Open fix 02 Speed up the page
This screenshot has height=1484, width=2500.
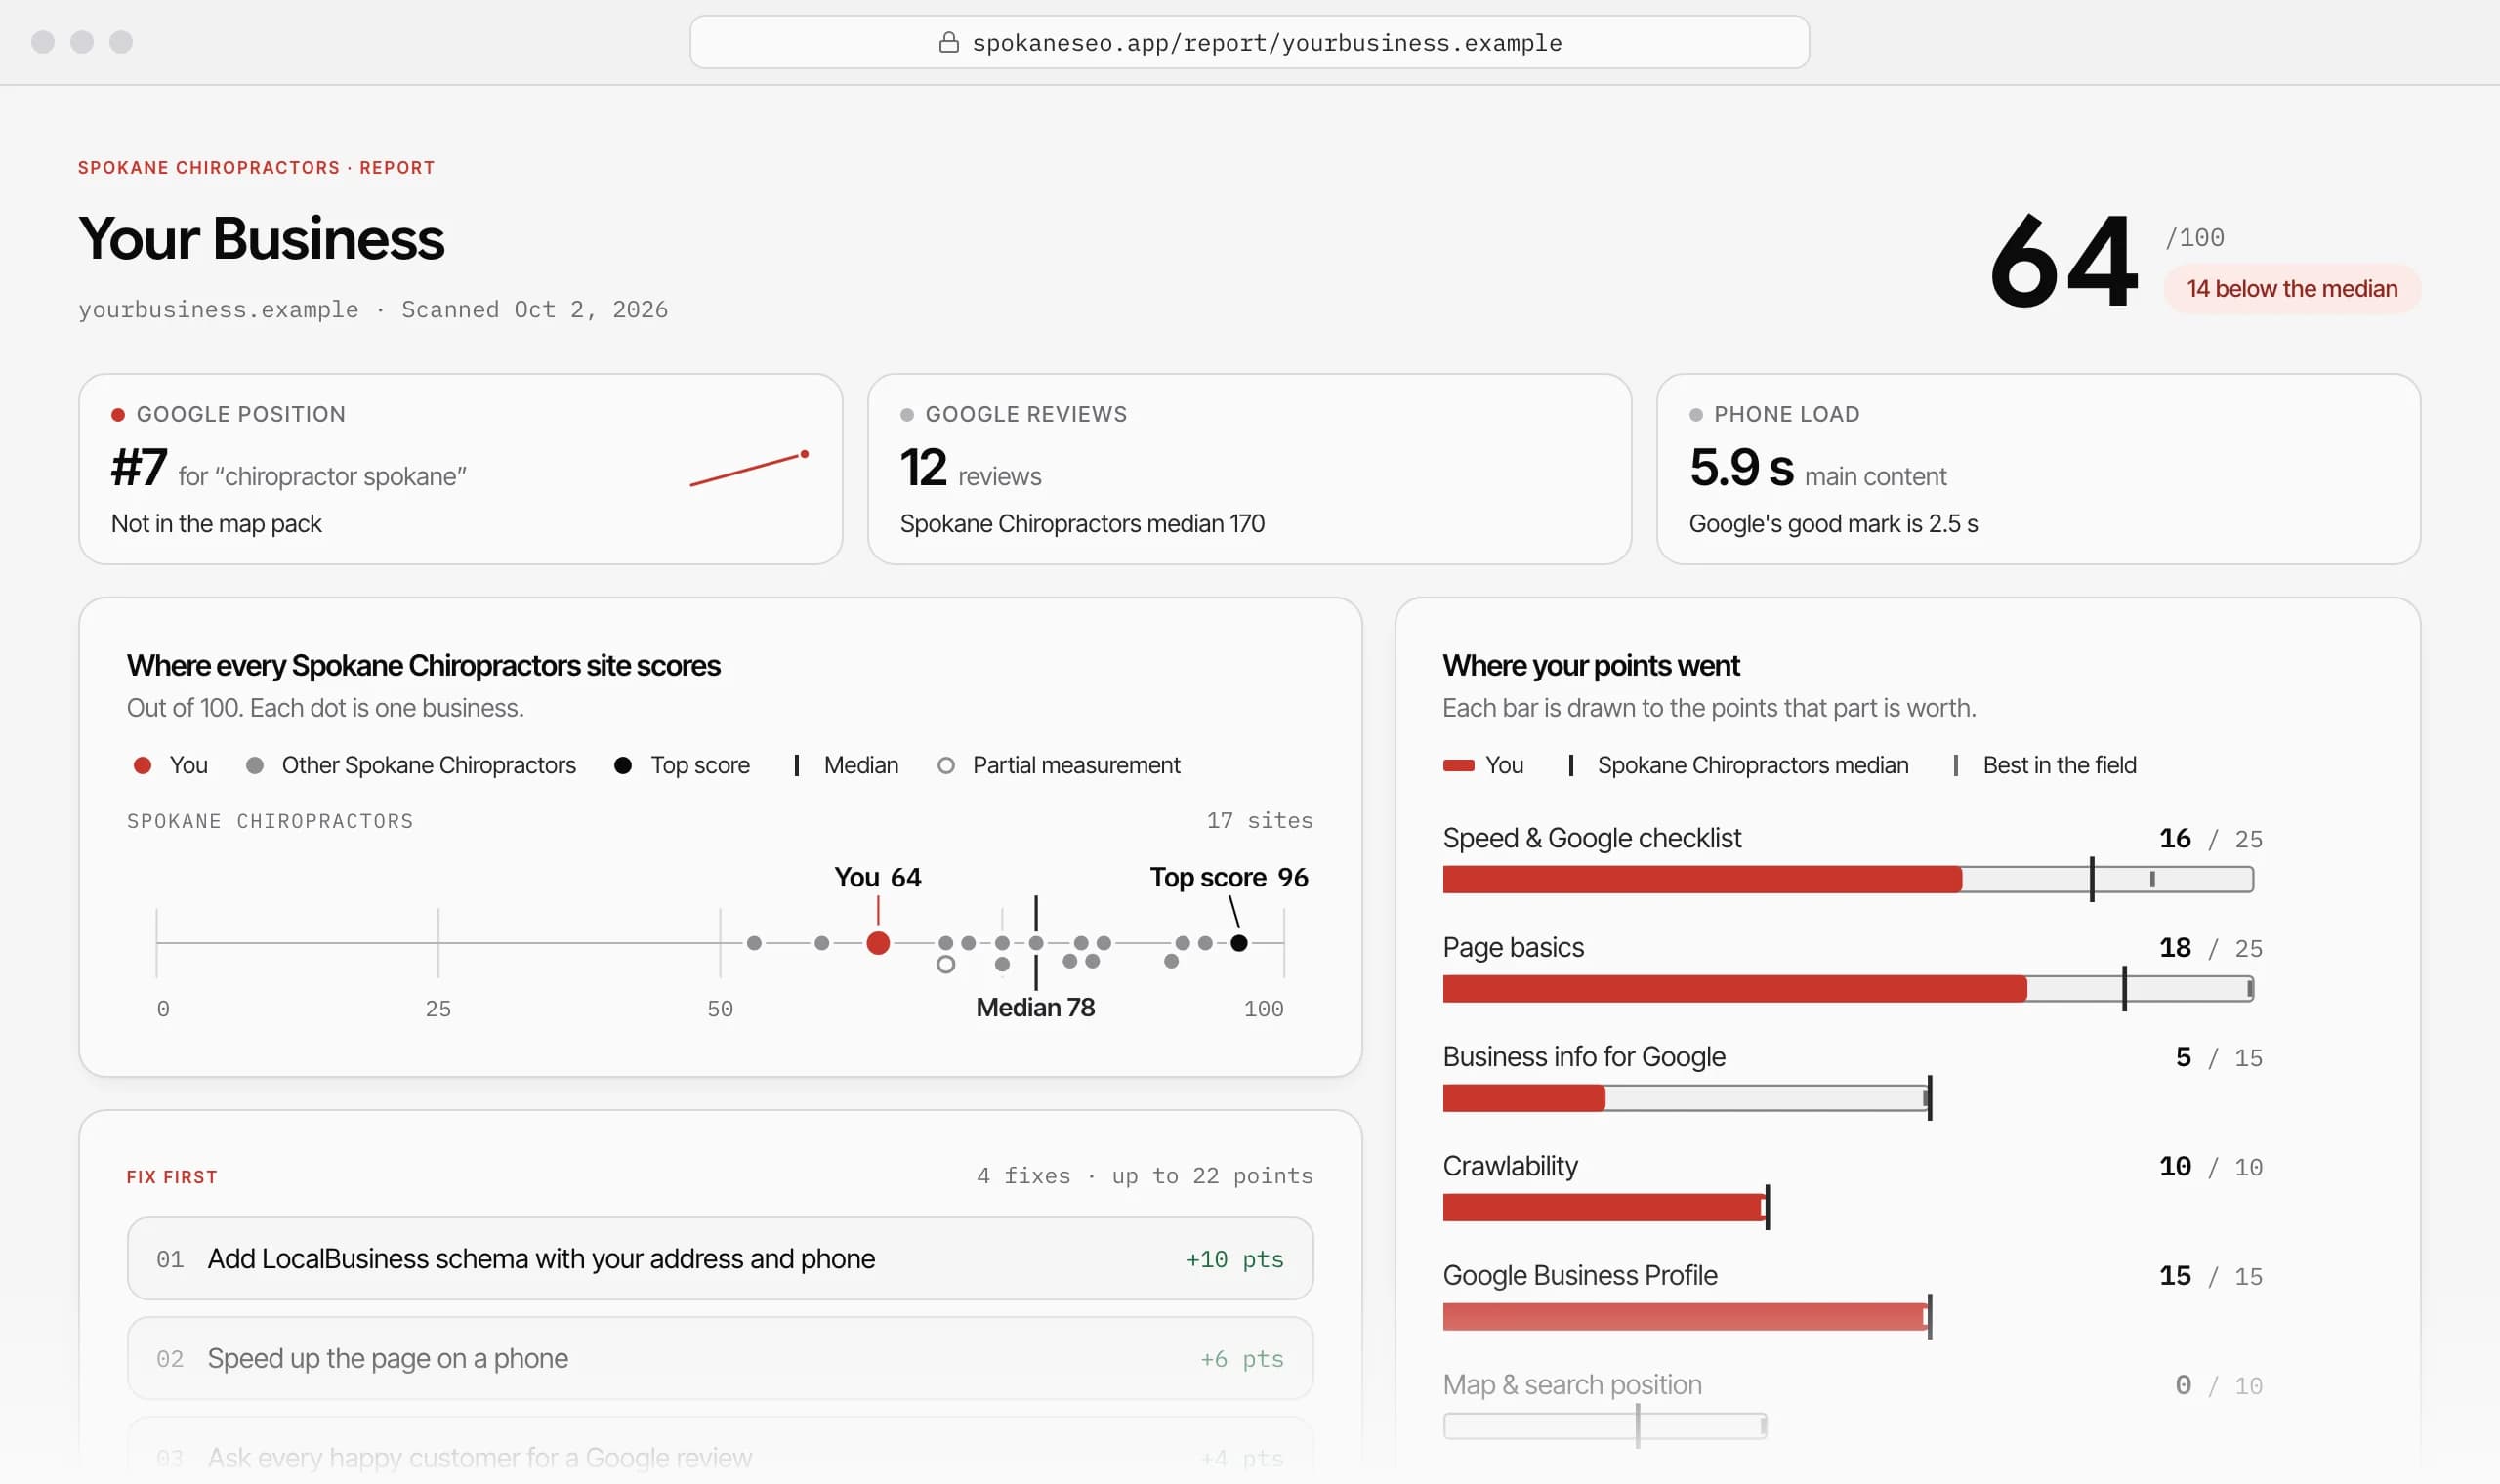click(x=720, y=1358)
